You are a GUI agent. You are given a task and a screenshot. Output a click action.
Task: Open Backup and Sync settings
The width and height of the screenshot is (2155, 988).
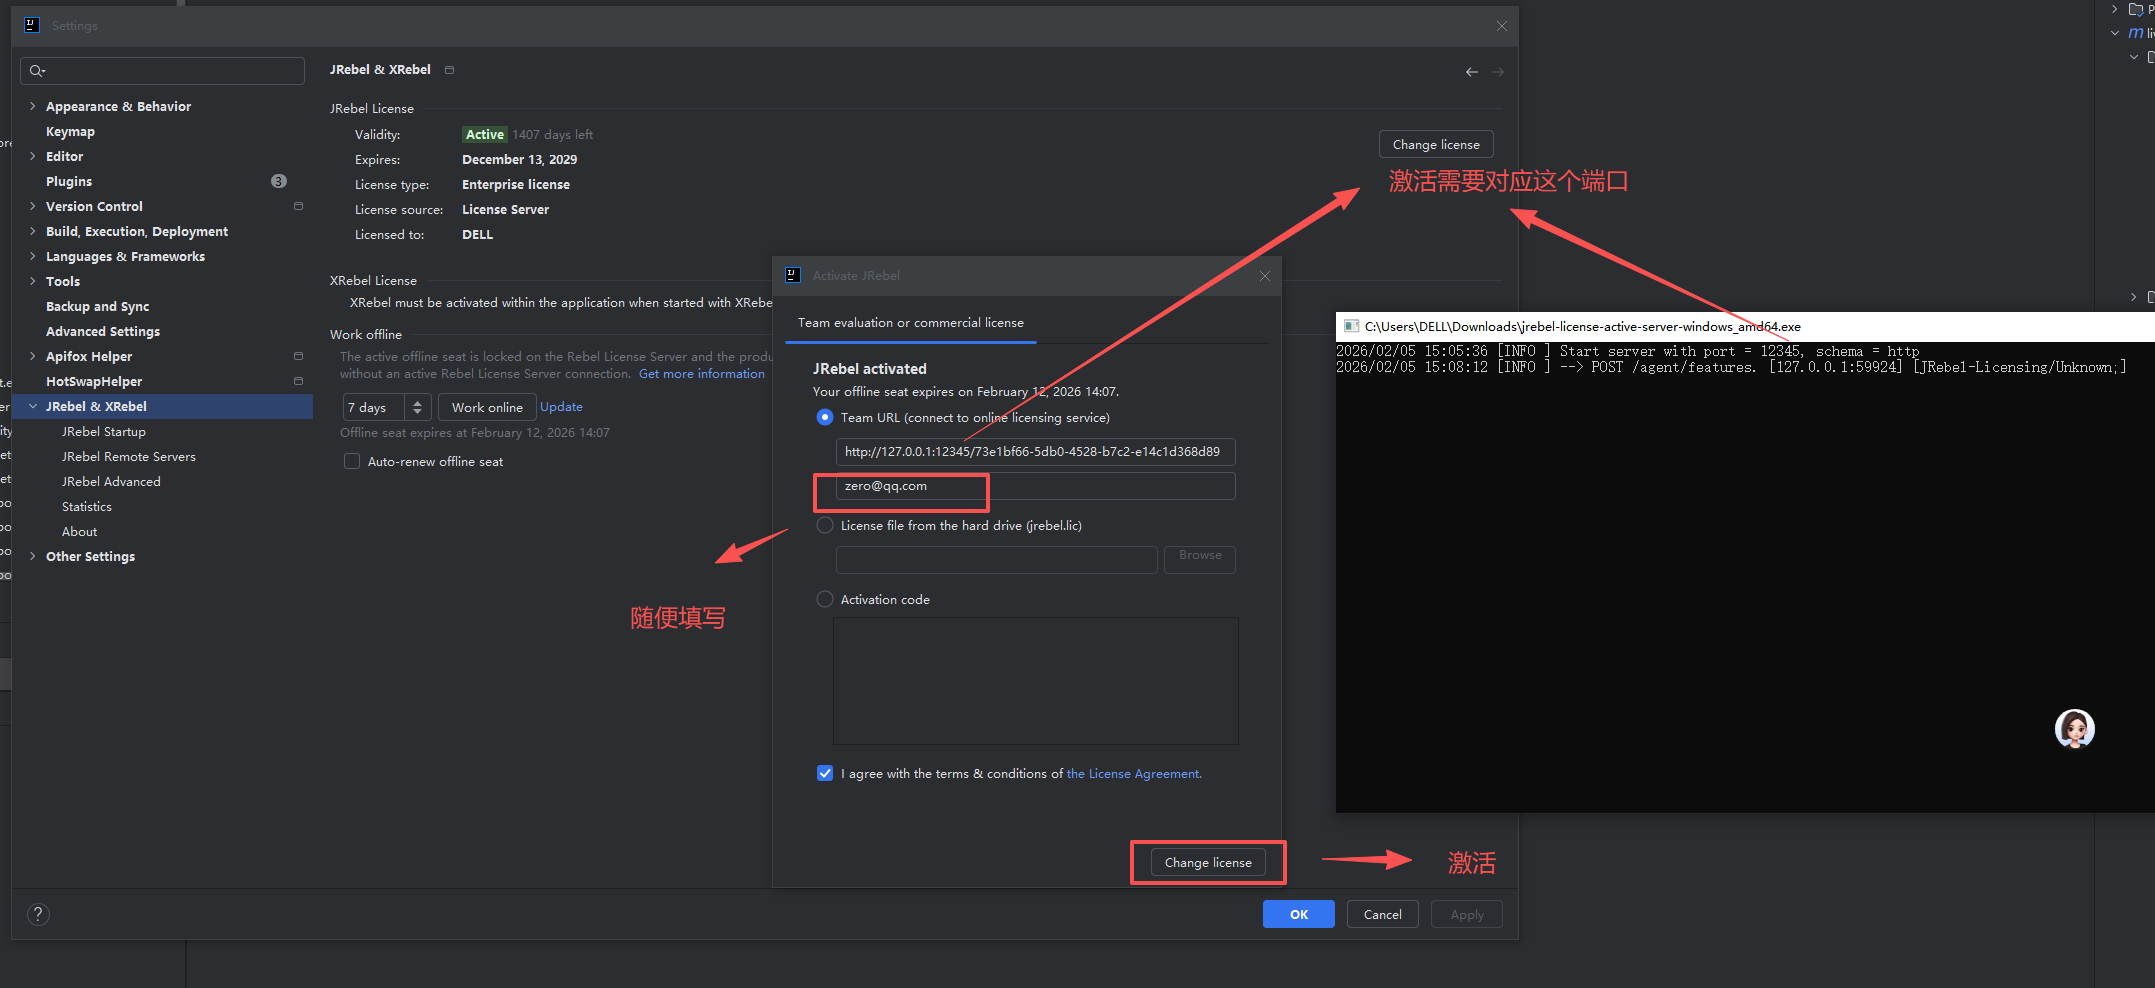point(97,306)
